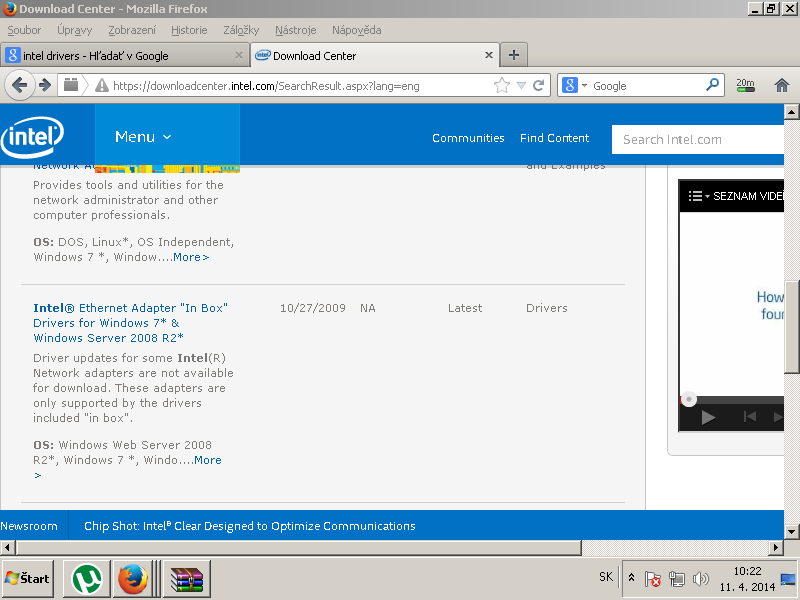Open the URL history dropdown arrow
This screenshot has height=600, width=800.
click(x=521, y=85)
